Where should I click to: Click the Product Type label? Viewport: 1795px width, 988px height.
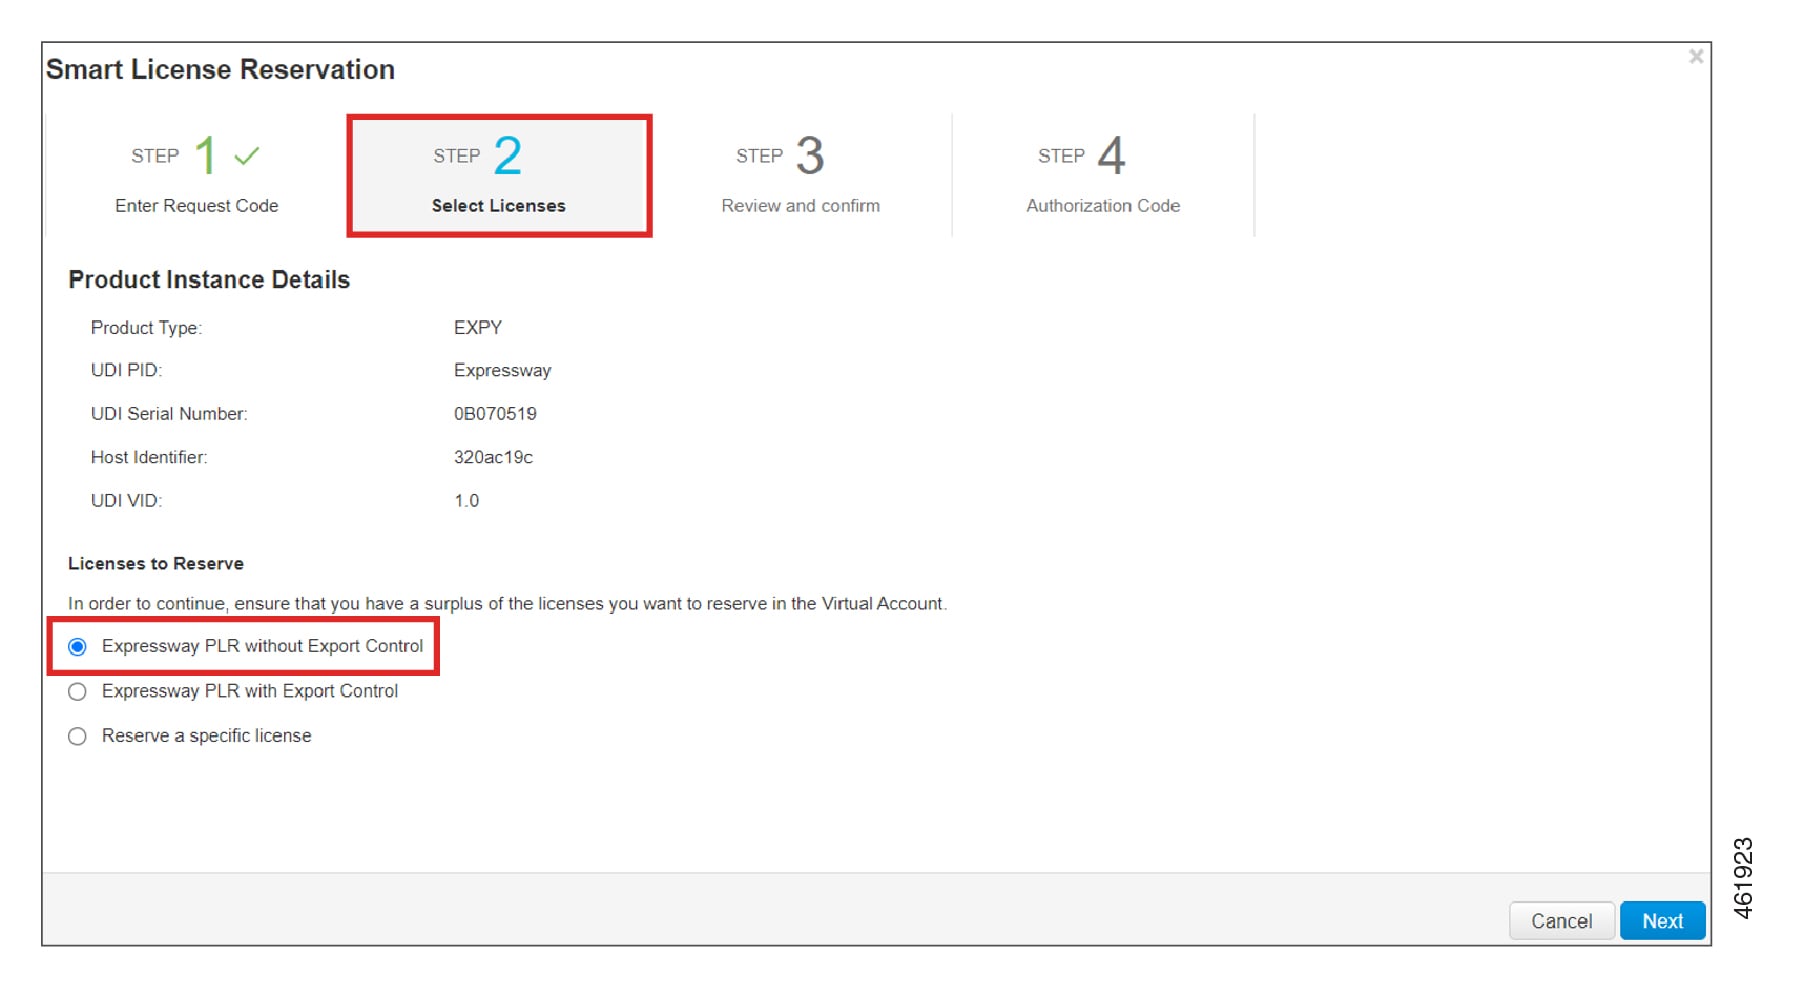pyautogui.click(x=146, y=328)
